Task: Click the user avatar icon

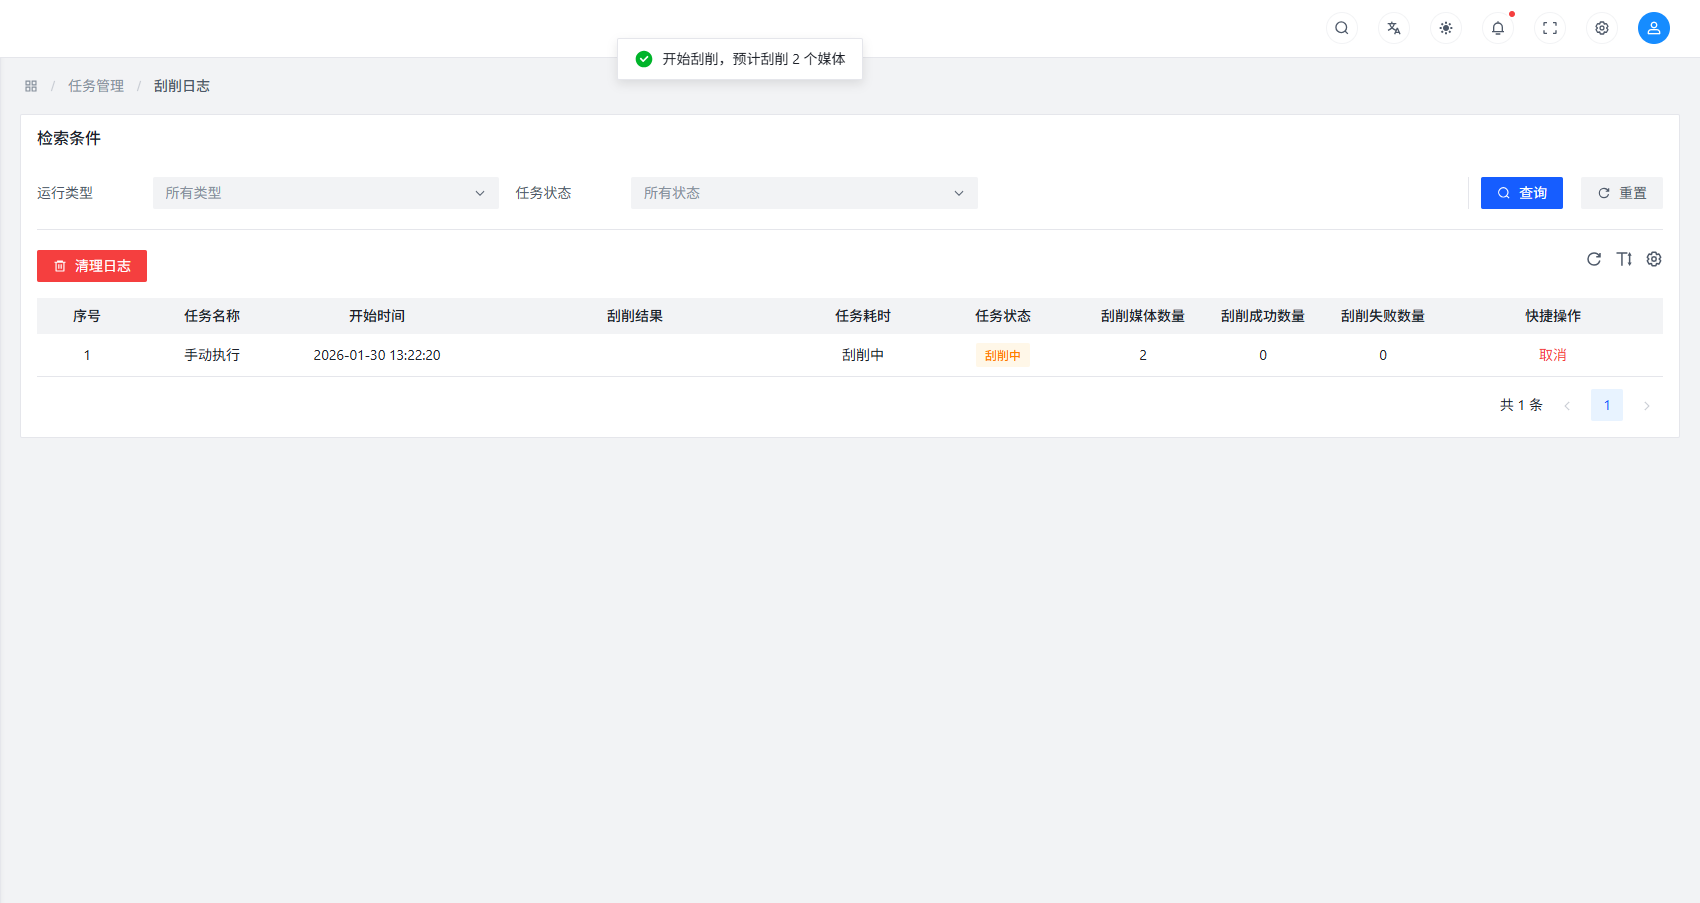Action: pyautogui.click(x=1653, y=28)
